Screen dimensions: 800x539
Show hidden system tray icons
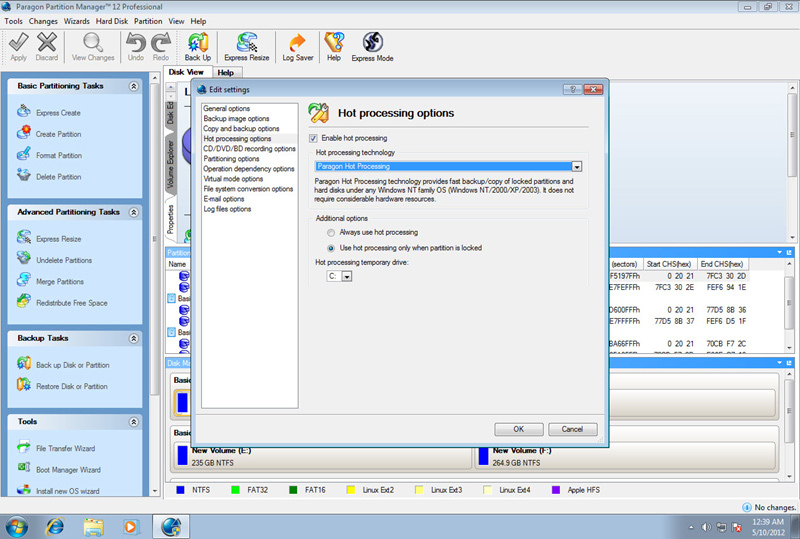pyautogui.click(x=691, y=528)
